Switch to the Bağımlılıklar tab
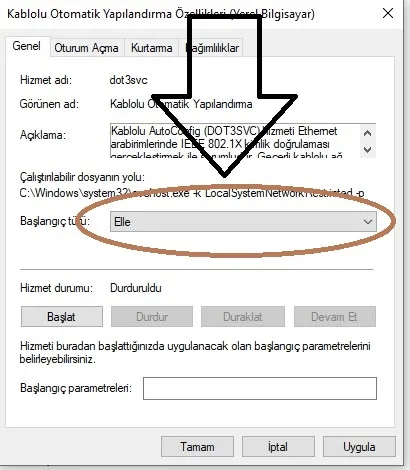410x470 pixels. coord(212,48)
